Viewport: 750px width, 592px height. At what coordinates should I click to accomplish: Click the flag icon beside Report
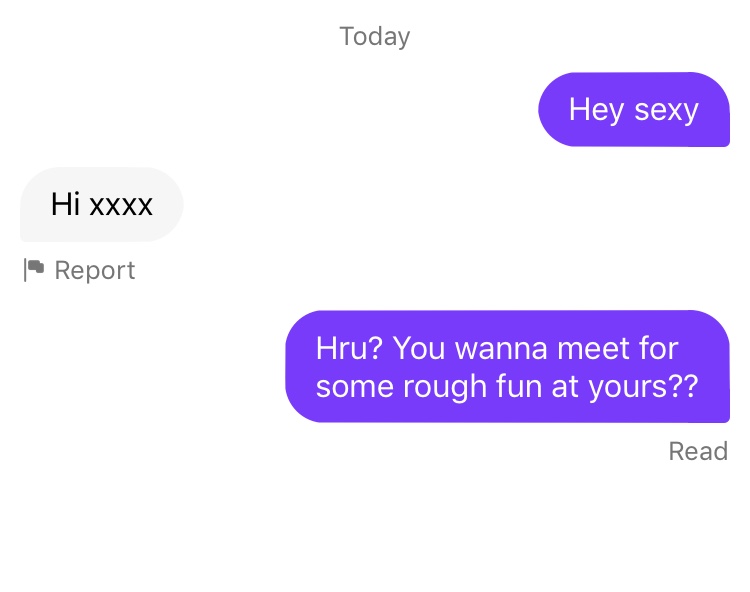[33, 270]
